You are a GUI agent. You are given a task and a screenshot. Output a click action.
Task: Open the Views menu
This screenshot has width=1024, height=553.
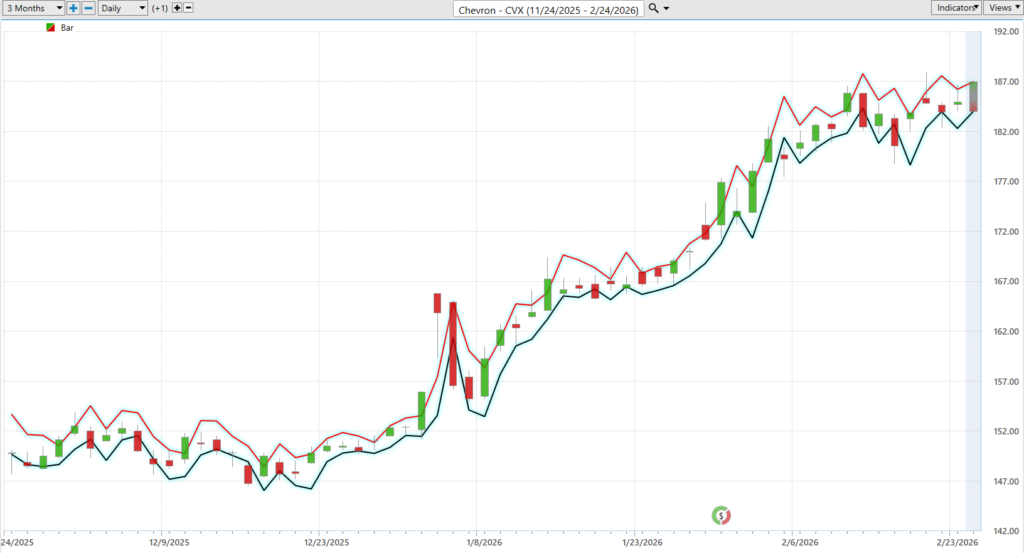(x=1002, y=8)
